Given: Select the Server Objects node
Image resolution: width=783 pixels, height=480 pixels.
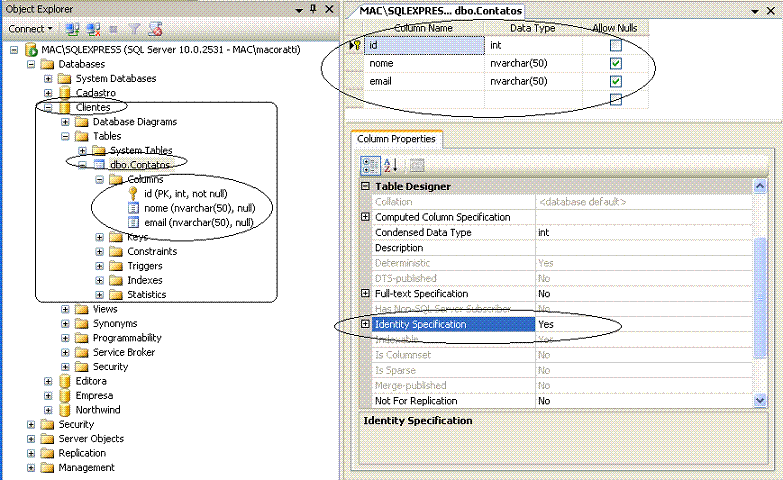Looking at the screenshot, I should click(91, 439).
